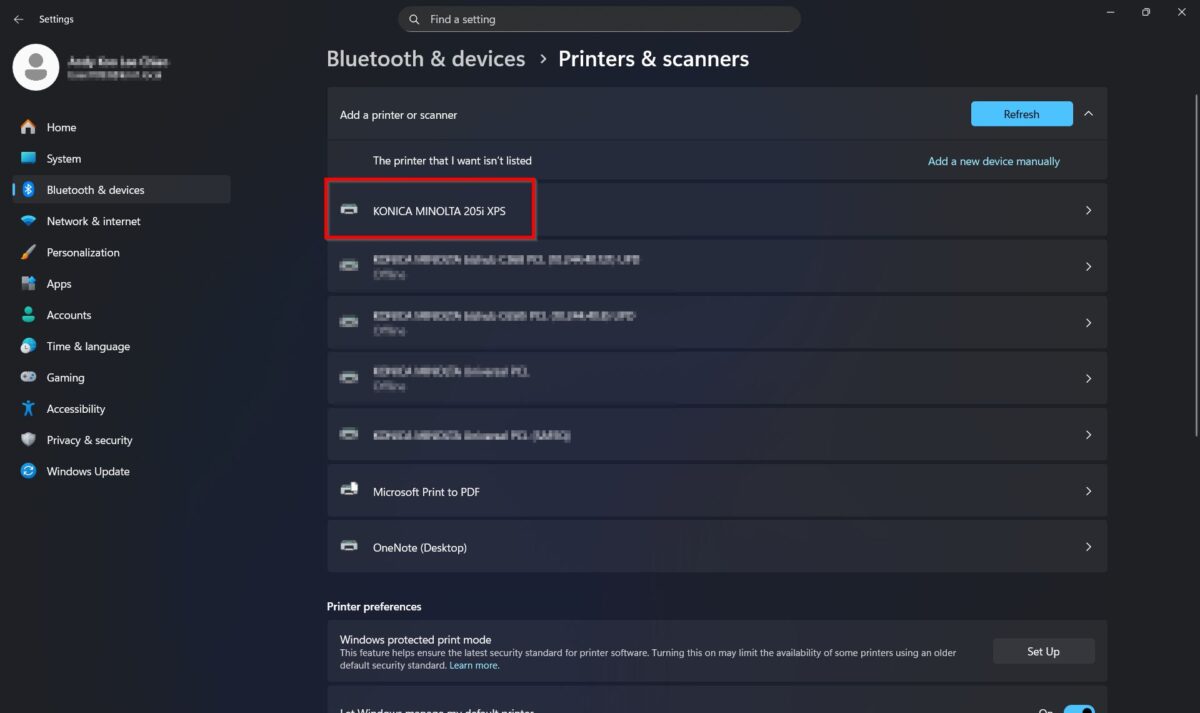The height and width of the screenshot is (713, 1200).
Task: Click the Find a setting search box
Action: pyautogui.click(x=600, y=19)
